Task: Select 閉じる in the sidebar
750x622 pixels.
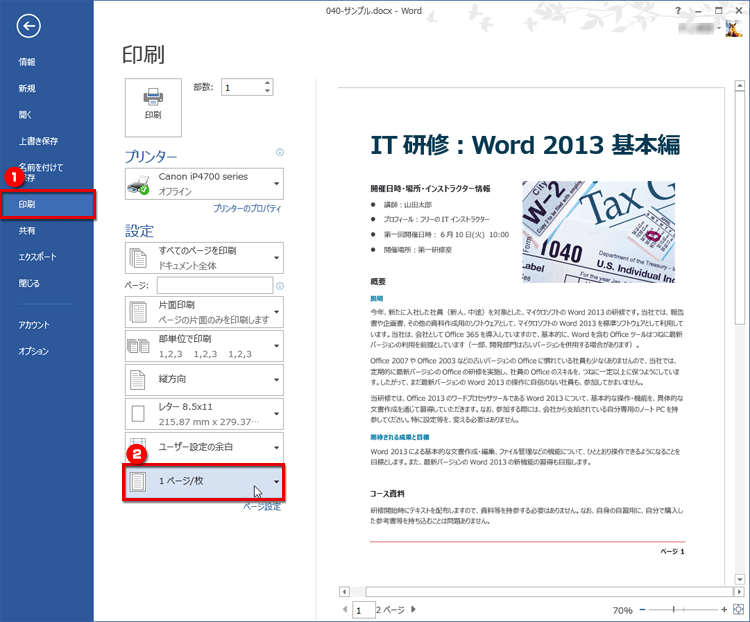Action: tap(29, 283)
